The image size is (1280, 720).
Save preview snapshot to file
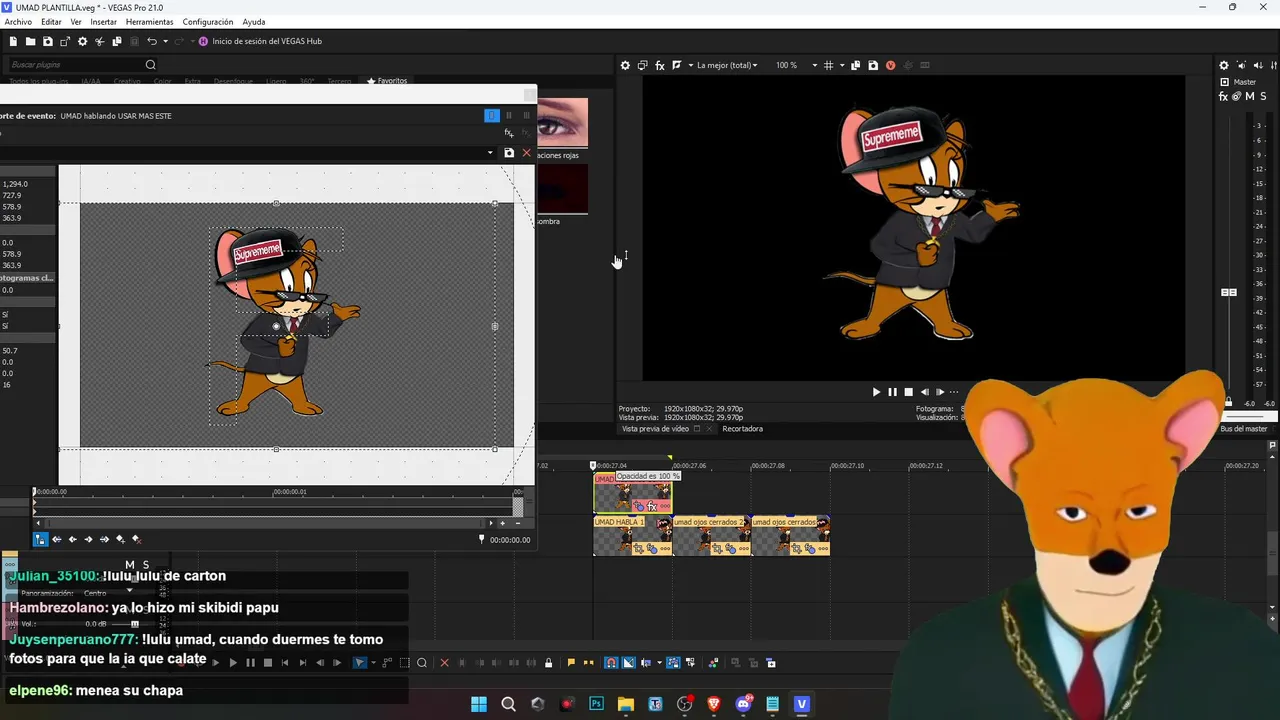tap(873, 65)
